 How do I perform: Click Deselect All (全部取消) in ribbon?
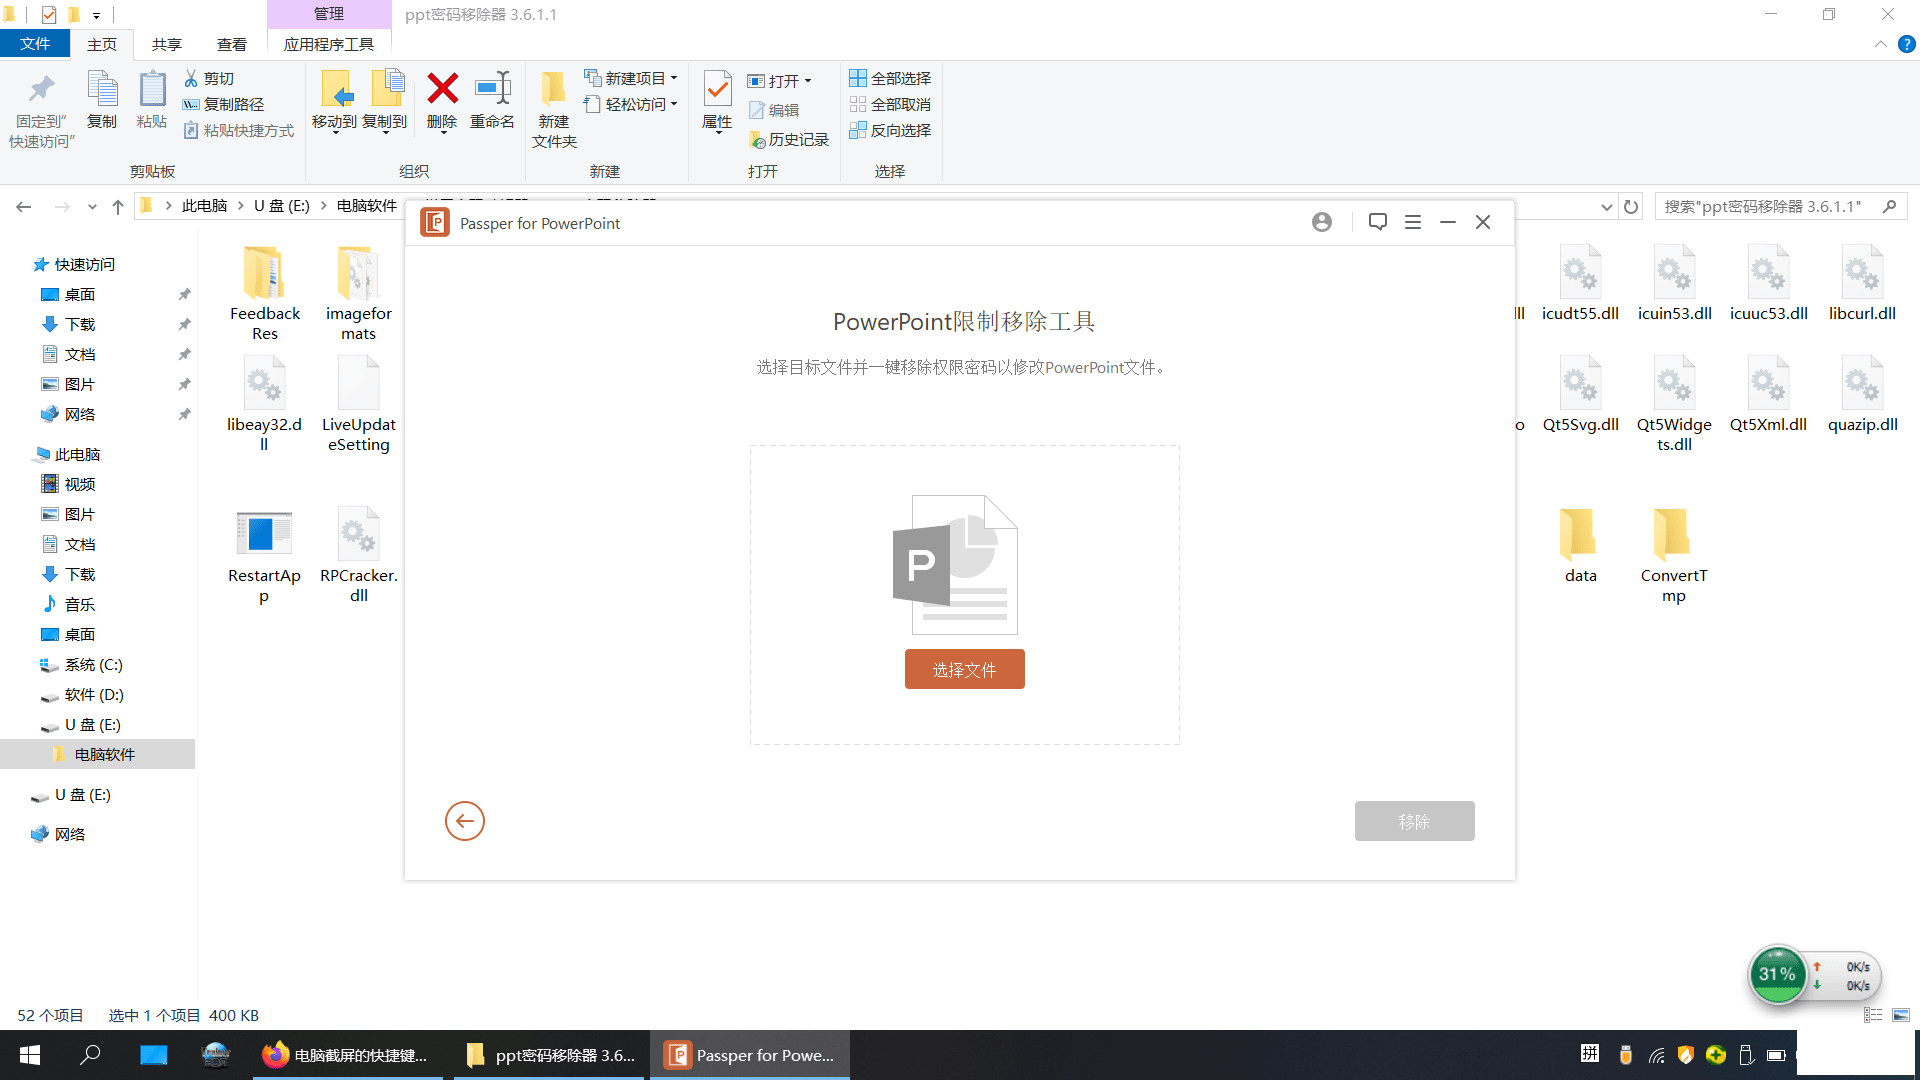[x=890, y=104]
